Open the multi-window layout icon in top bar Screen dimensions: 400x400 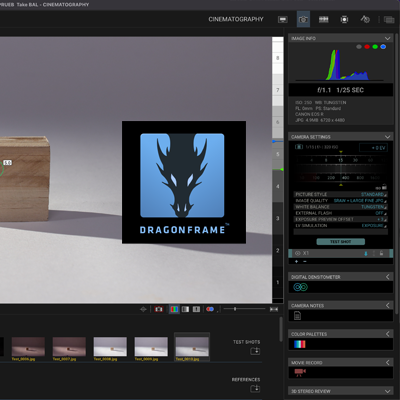(x=389, y=20)
